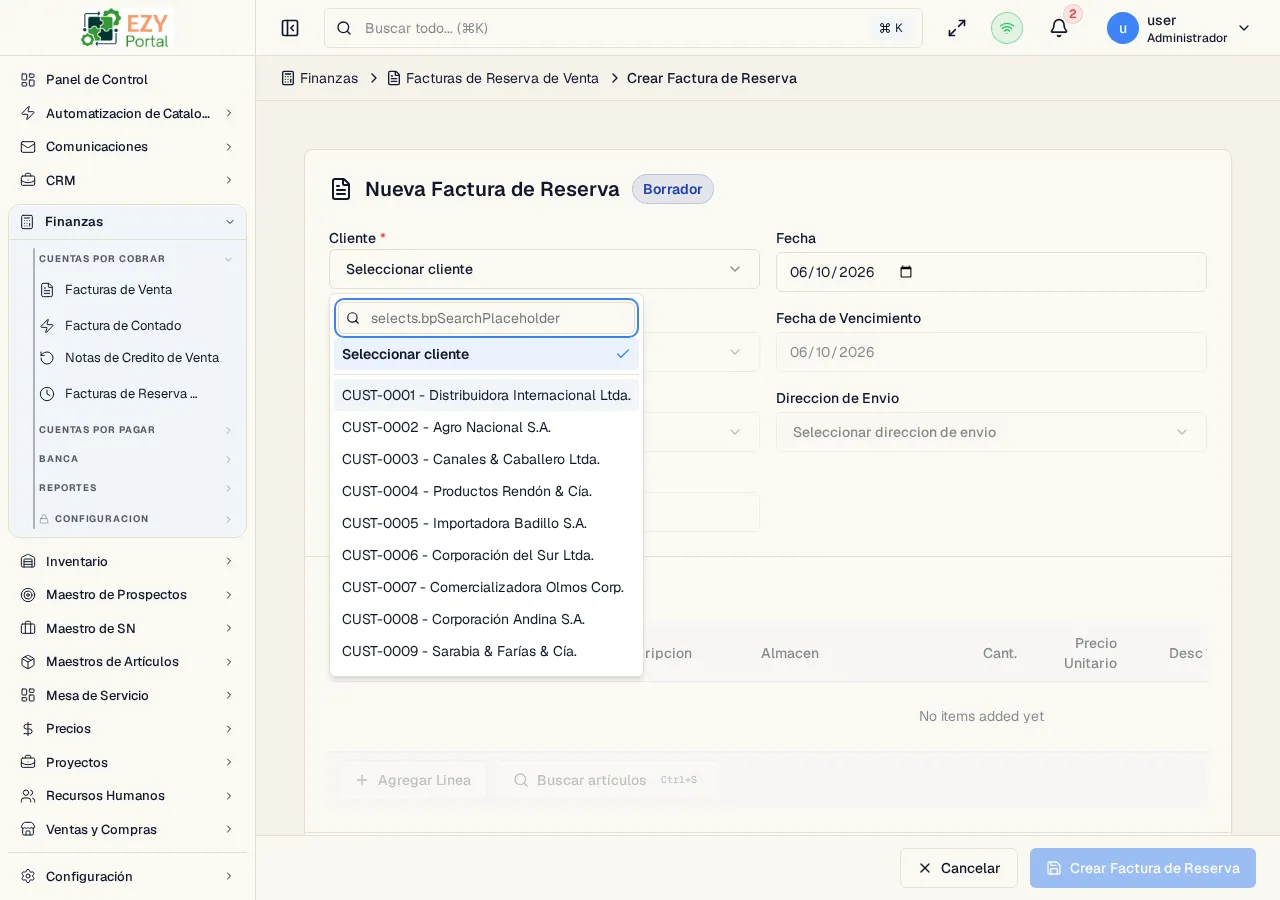
Task: Choose CUST-0009 Sarabia & Farías & Cía.
Action: [x=486, y=651]
